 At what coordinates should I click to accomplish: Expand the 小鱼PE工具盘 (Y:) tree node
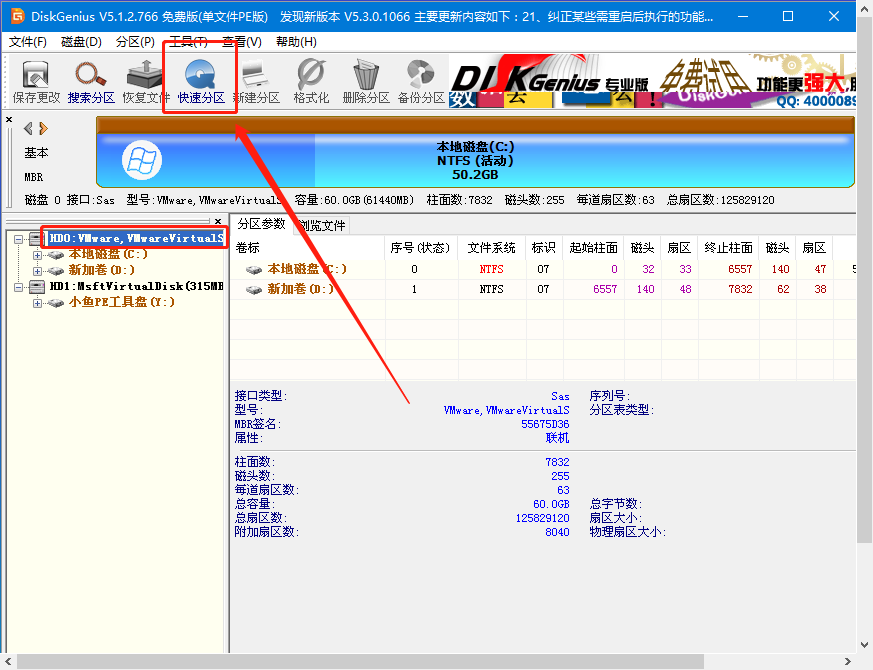tap(37, 302)
